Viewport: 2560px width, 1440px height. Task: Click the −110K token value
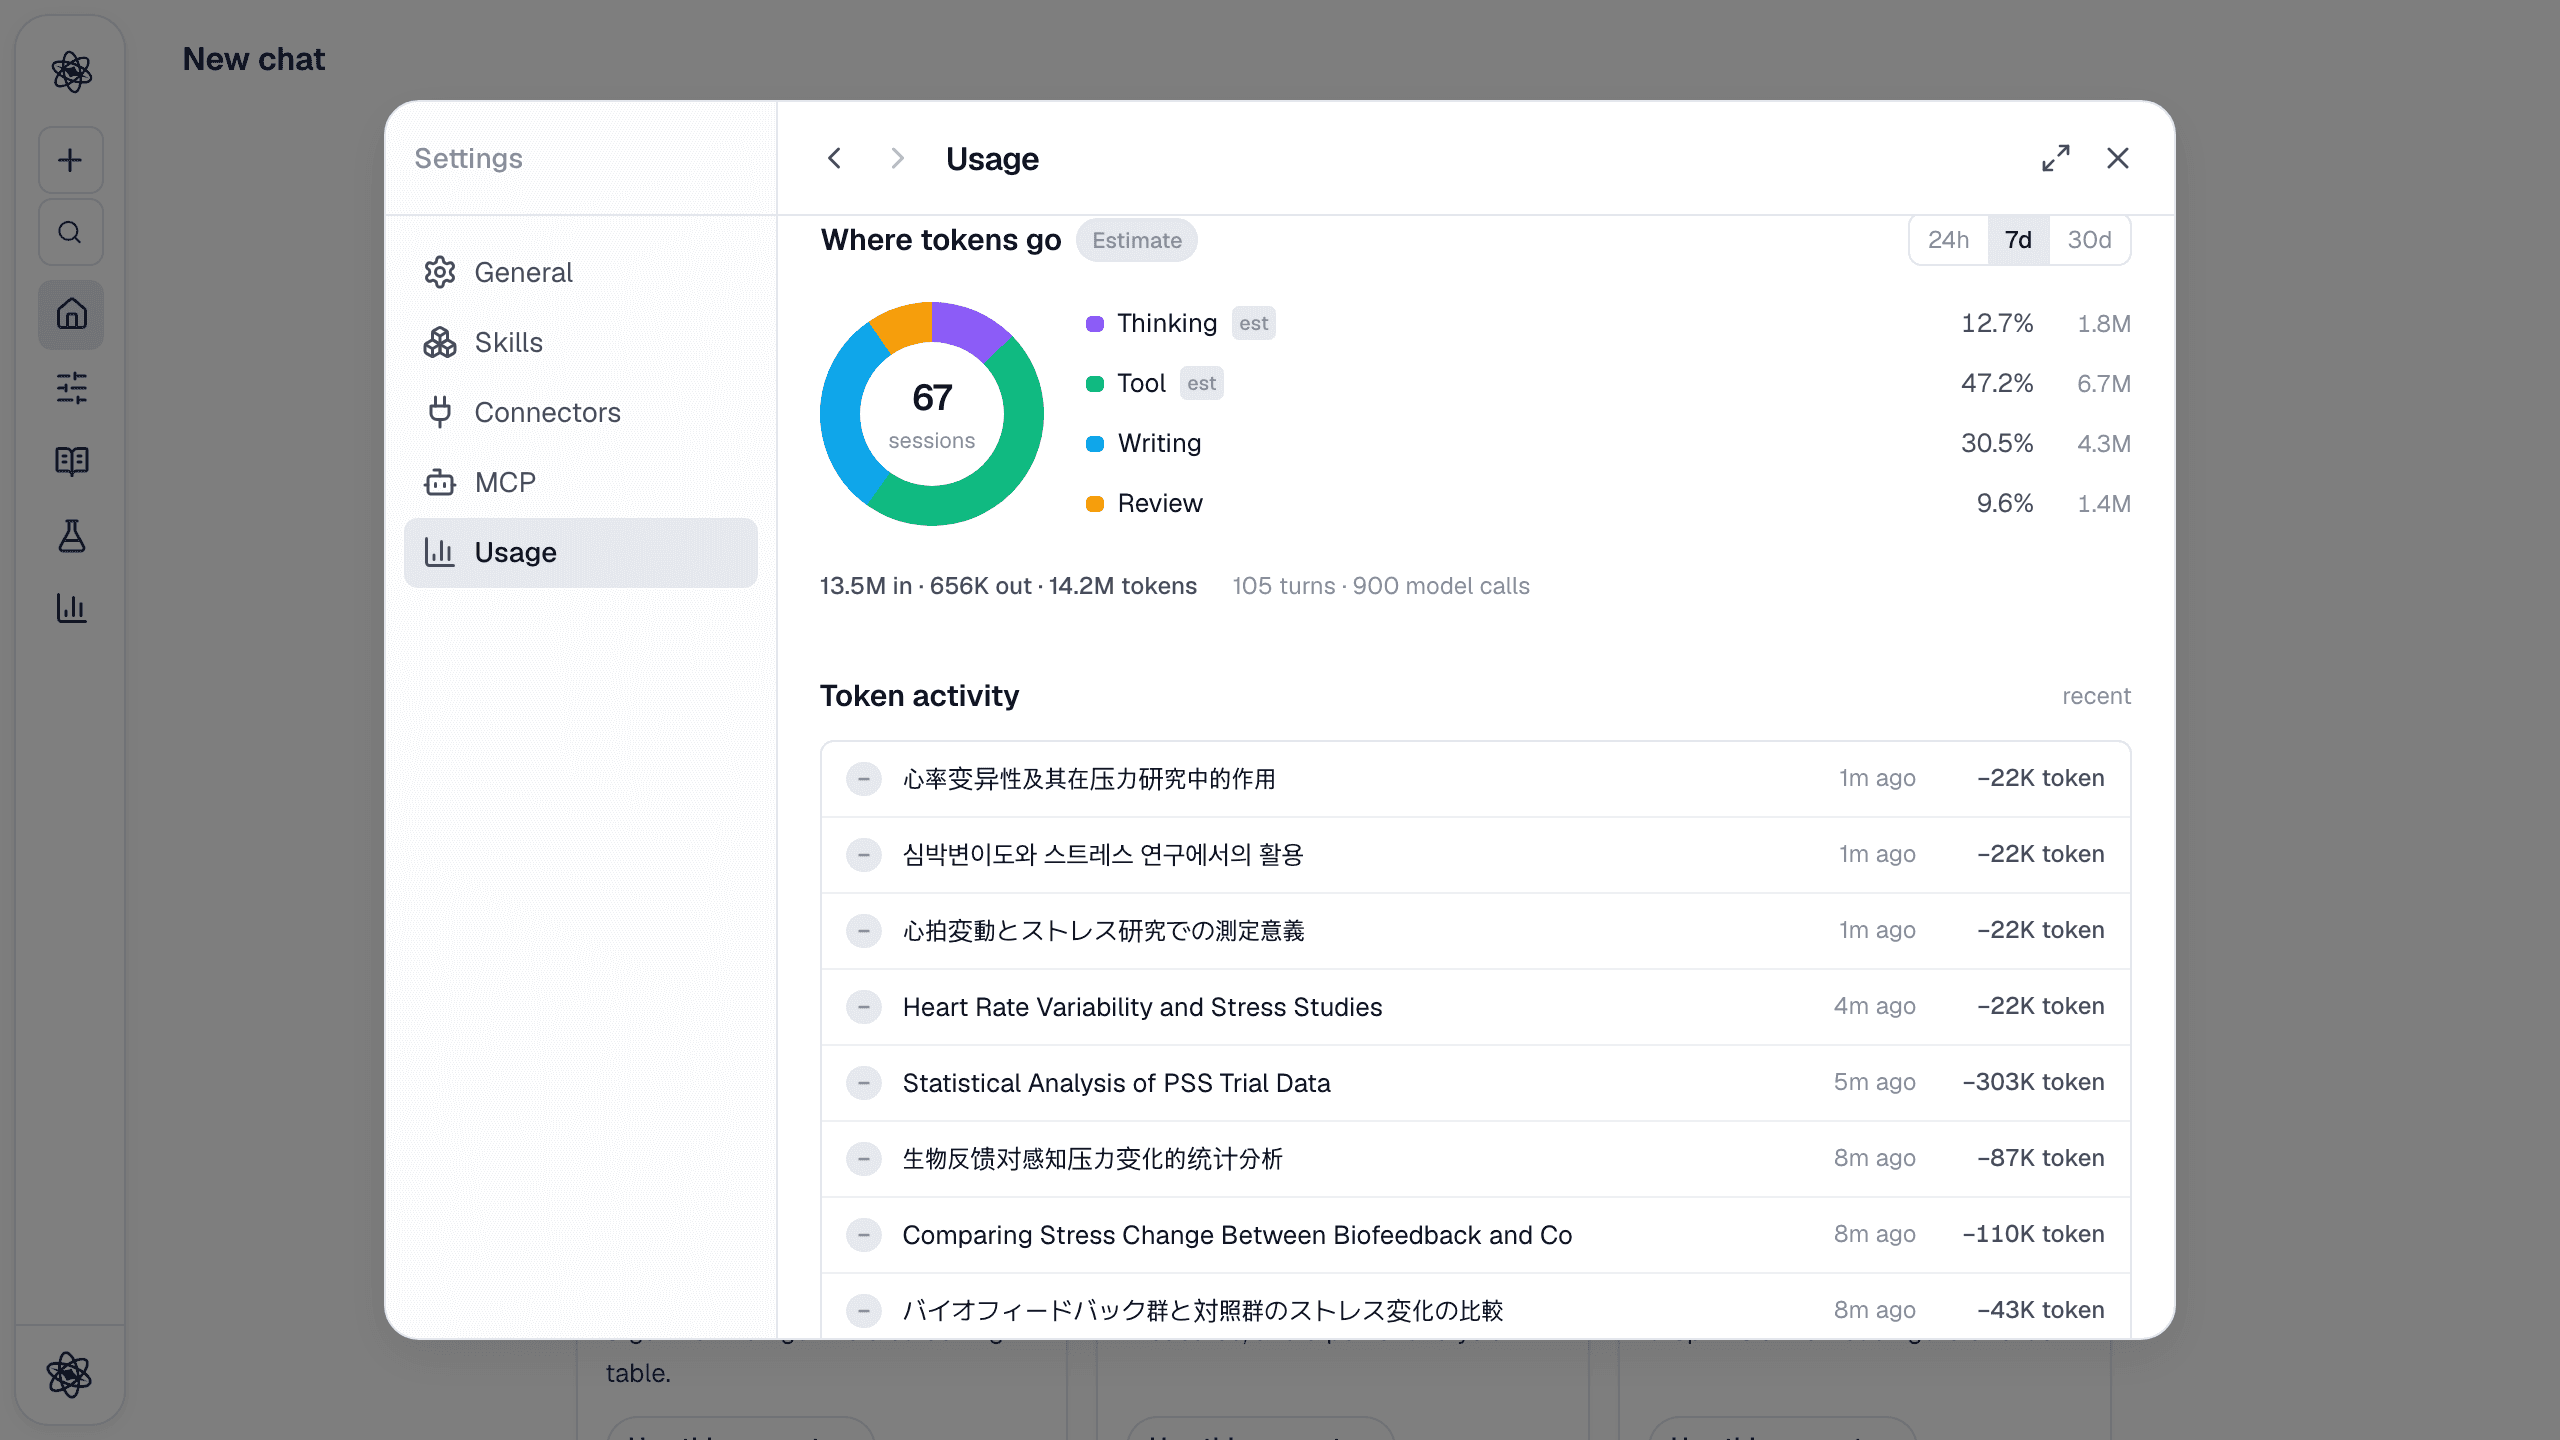pos(2033,1234)
